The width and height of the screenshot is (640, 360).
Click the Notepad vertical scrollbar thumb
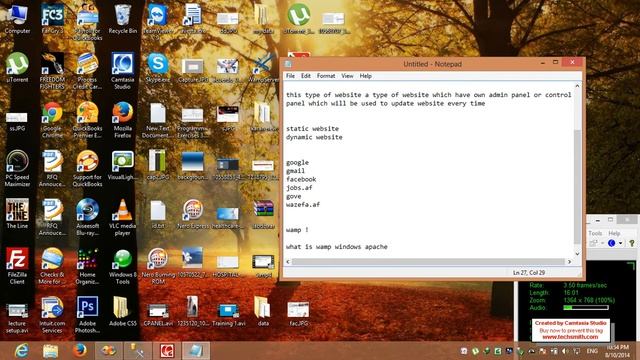point(577,187)
